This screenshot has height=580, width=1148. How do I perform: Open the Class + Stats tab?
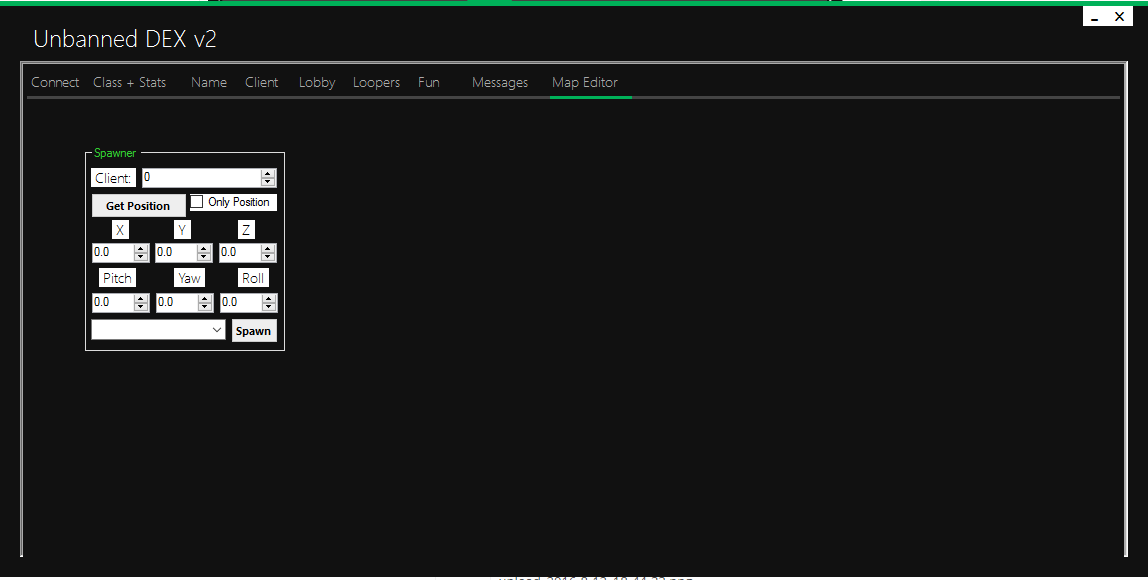[x=129, y=83]
